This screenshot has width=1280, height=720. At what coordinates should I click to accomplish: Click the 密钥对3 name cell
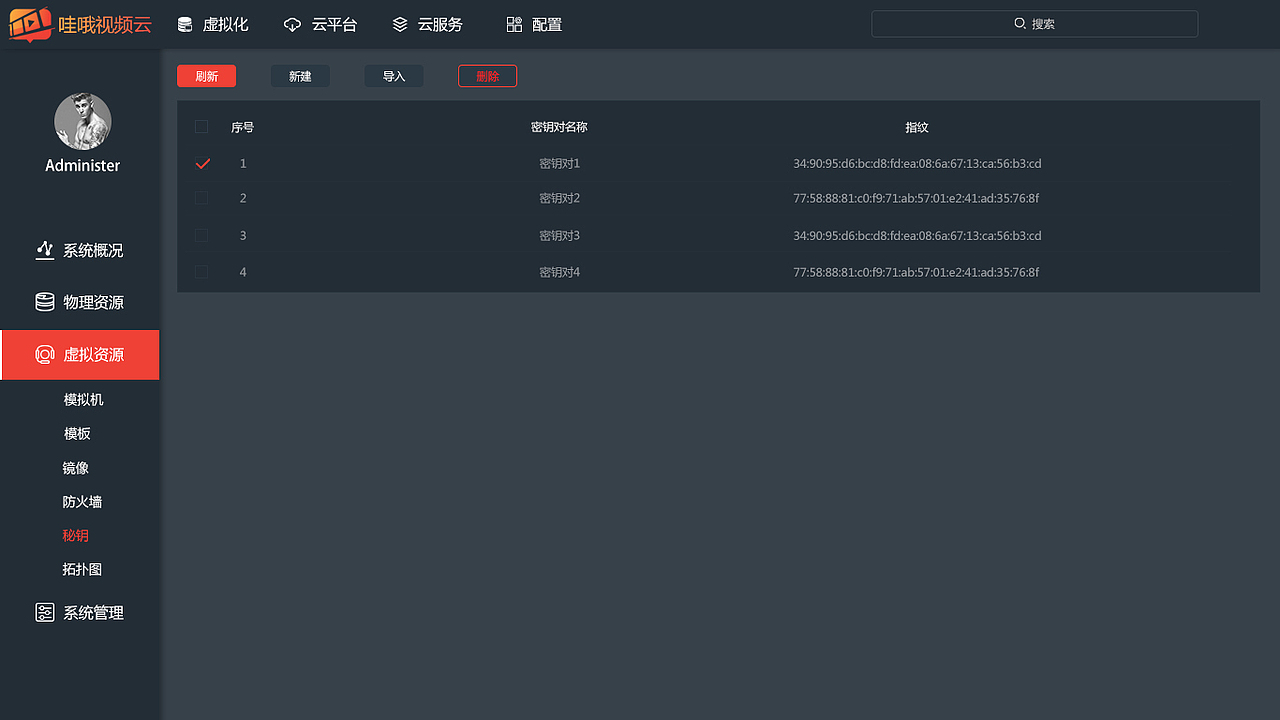coord(559,235)
